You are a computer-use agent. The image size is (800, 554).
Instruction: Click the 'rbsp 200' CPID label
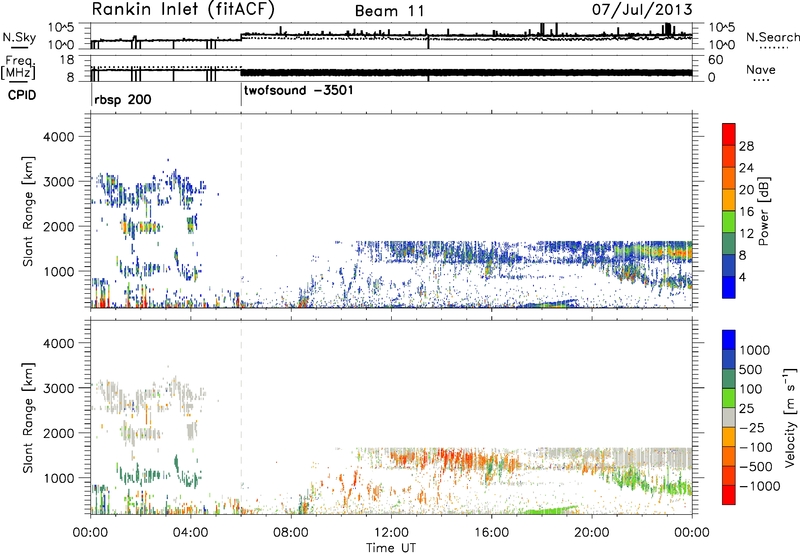tap(122, 99)
